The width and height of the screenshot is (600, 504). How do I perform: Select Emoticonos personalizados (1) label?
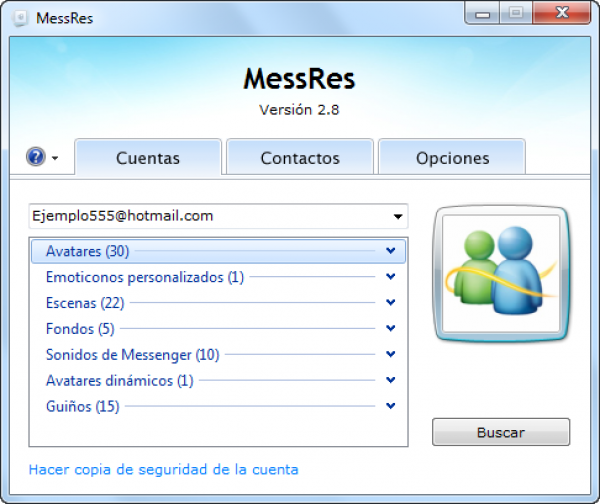pyautogui.click(x=145, y=277)
